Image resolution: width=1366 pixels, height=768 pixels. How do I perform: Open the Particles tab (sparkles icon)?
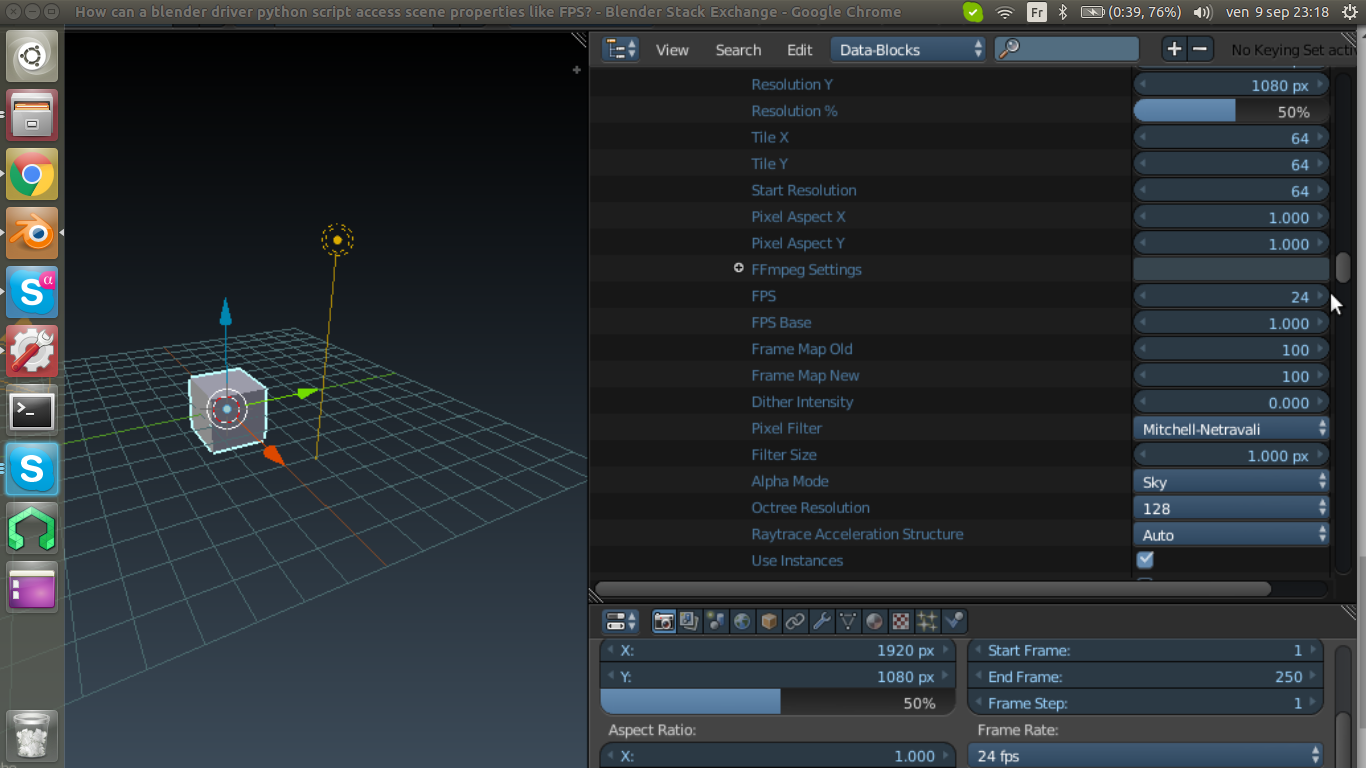click(927, 621)
